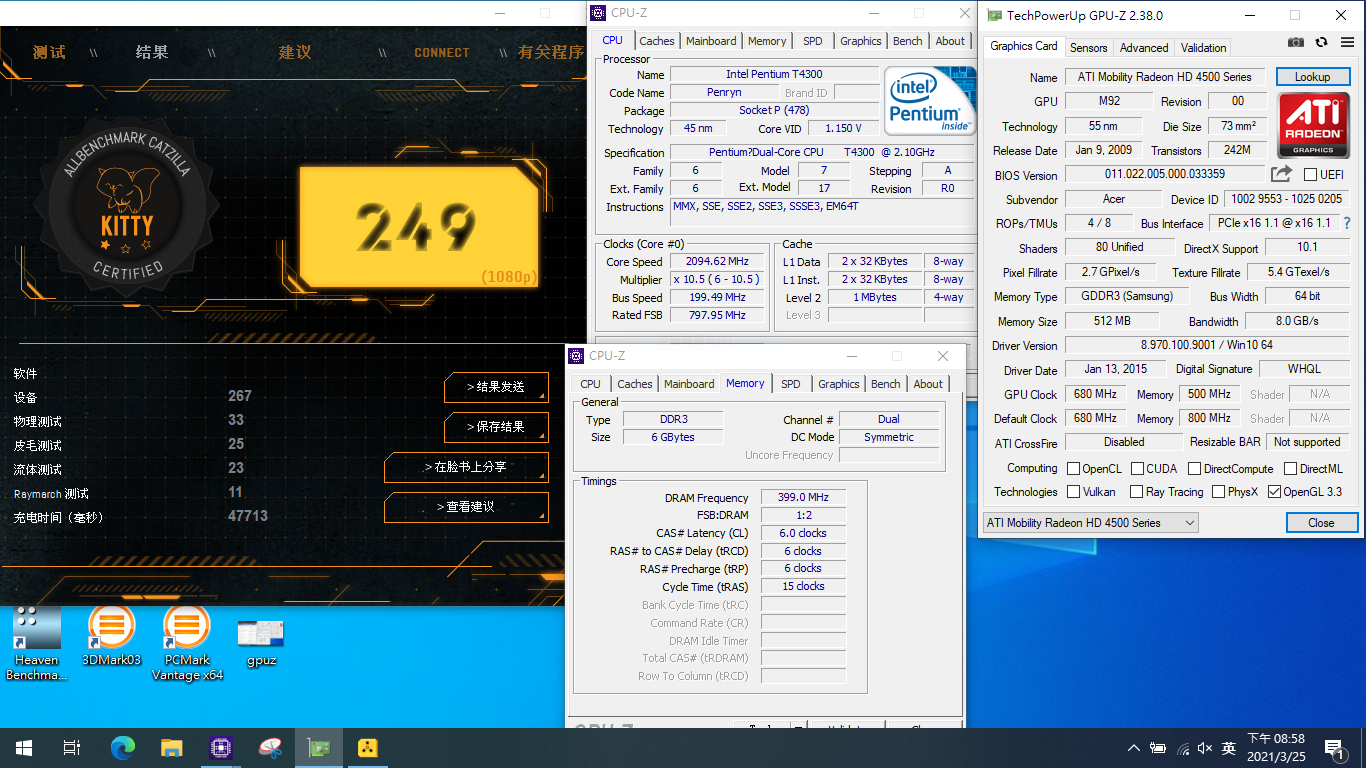Toggle the DirectML checkbox
Viewport: 1366px width, 768px height.
1291,468
